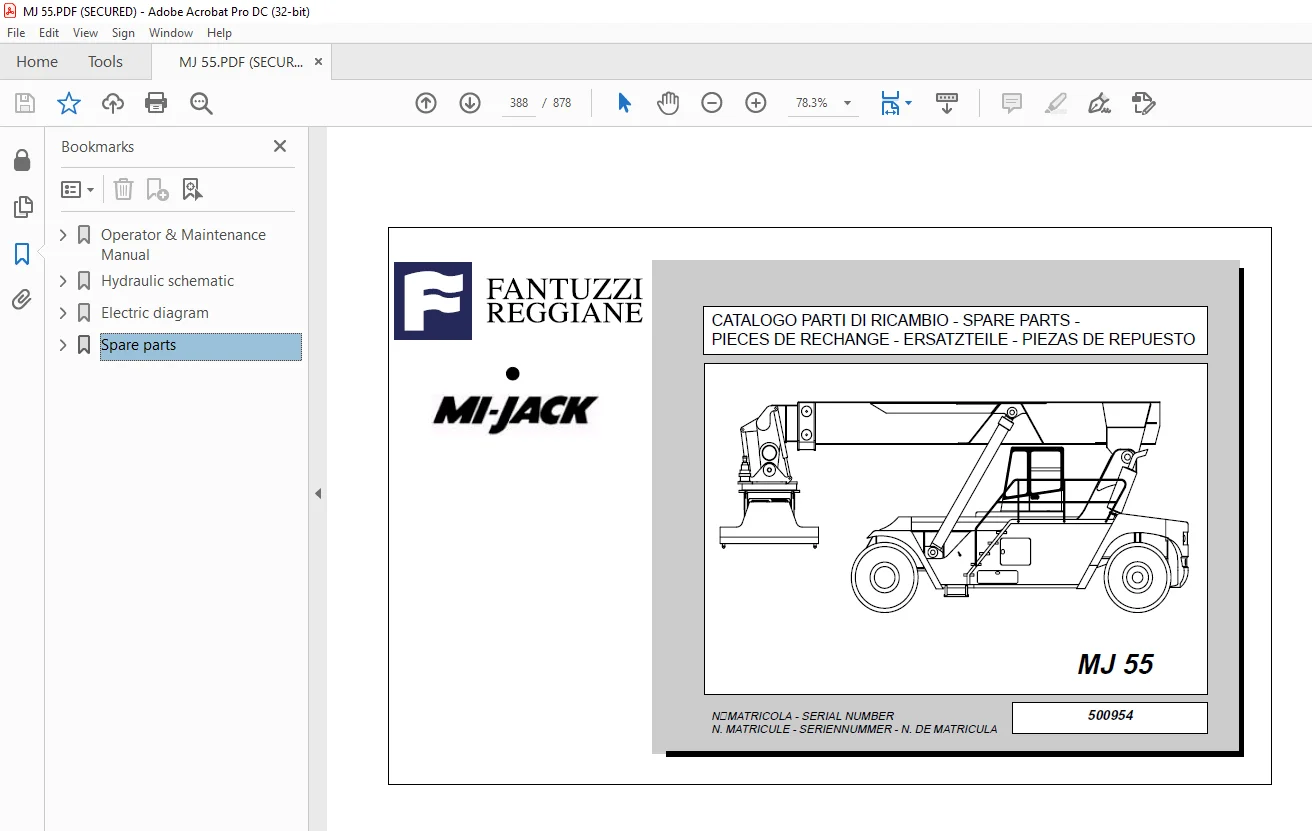Expand the Hydraulic schematic bookmark
1312x831 pixels.
(x=64, y=281)
